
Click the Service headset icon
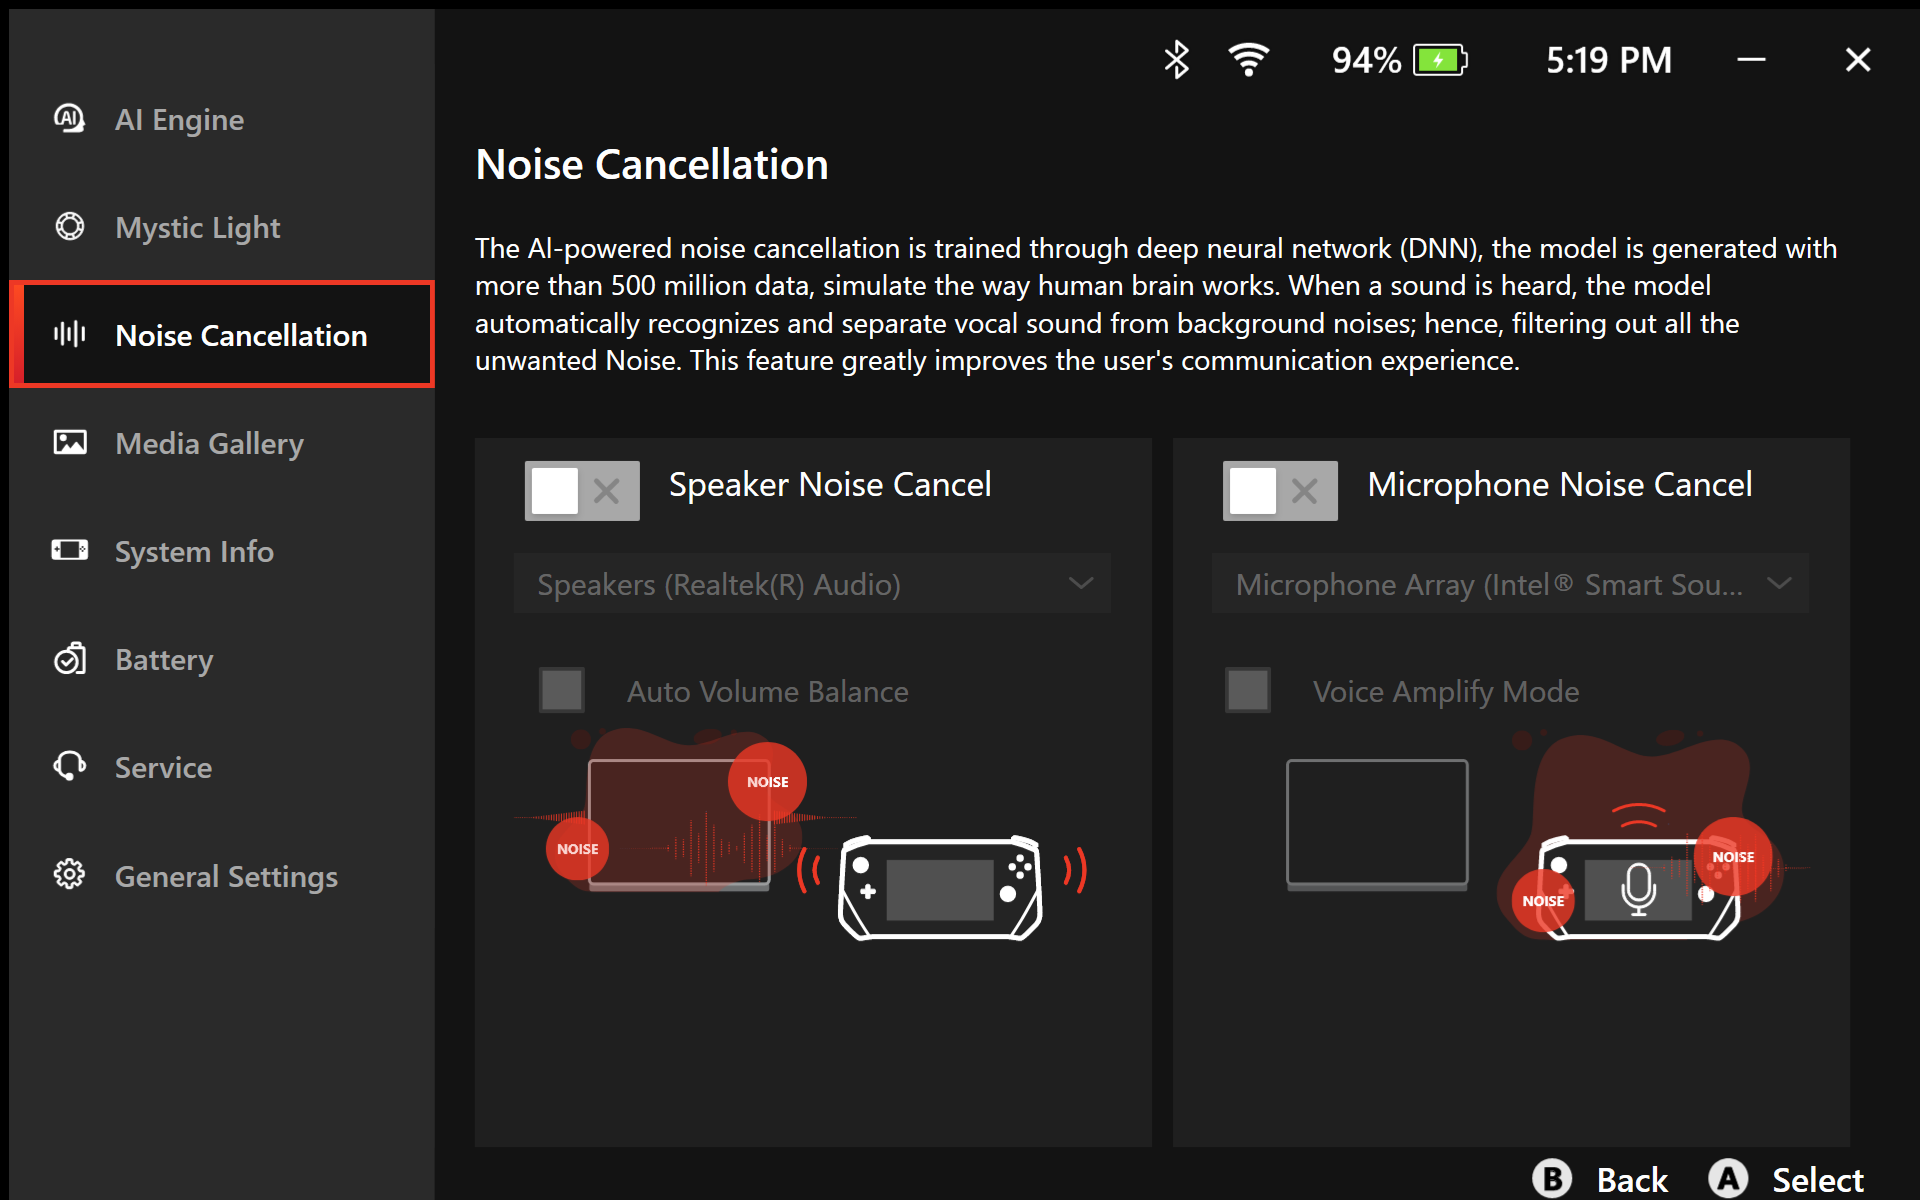(x=69, y=767)
